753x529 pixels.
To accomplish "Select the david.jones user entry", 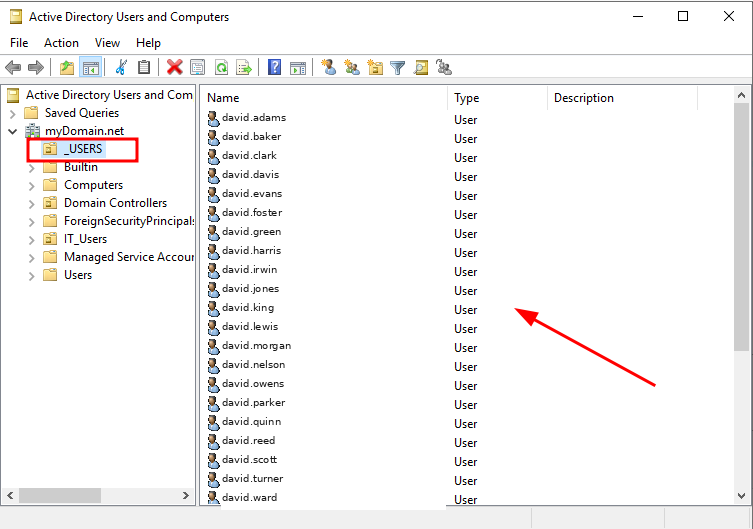I will (250, 289).
